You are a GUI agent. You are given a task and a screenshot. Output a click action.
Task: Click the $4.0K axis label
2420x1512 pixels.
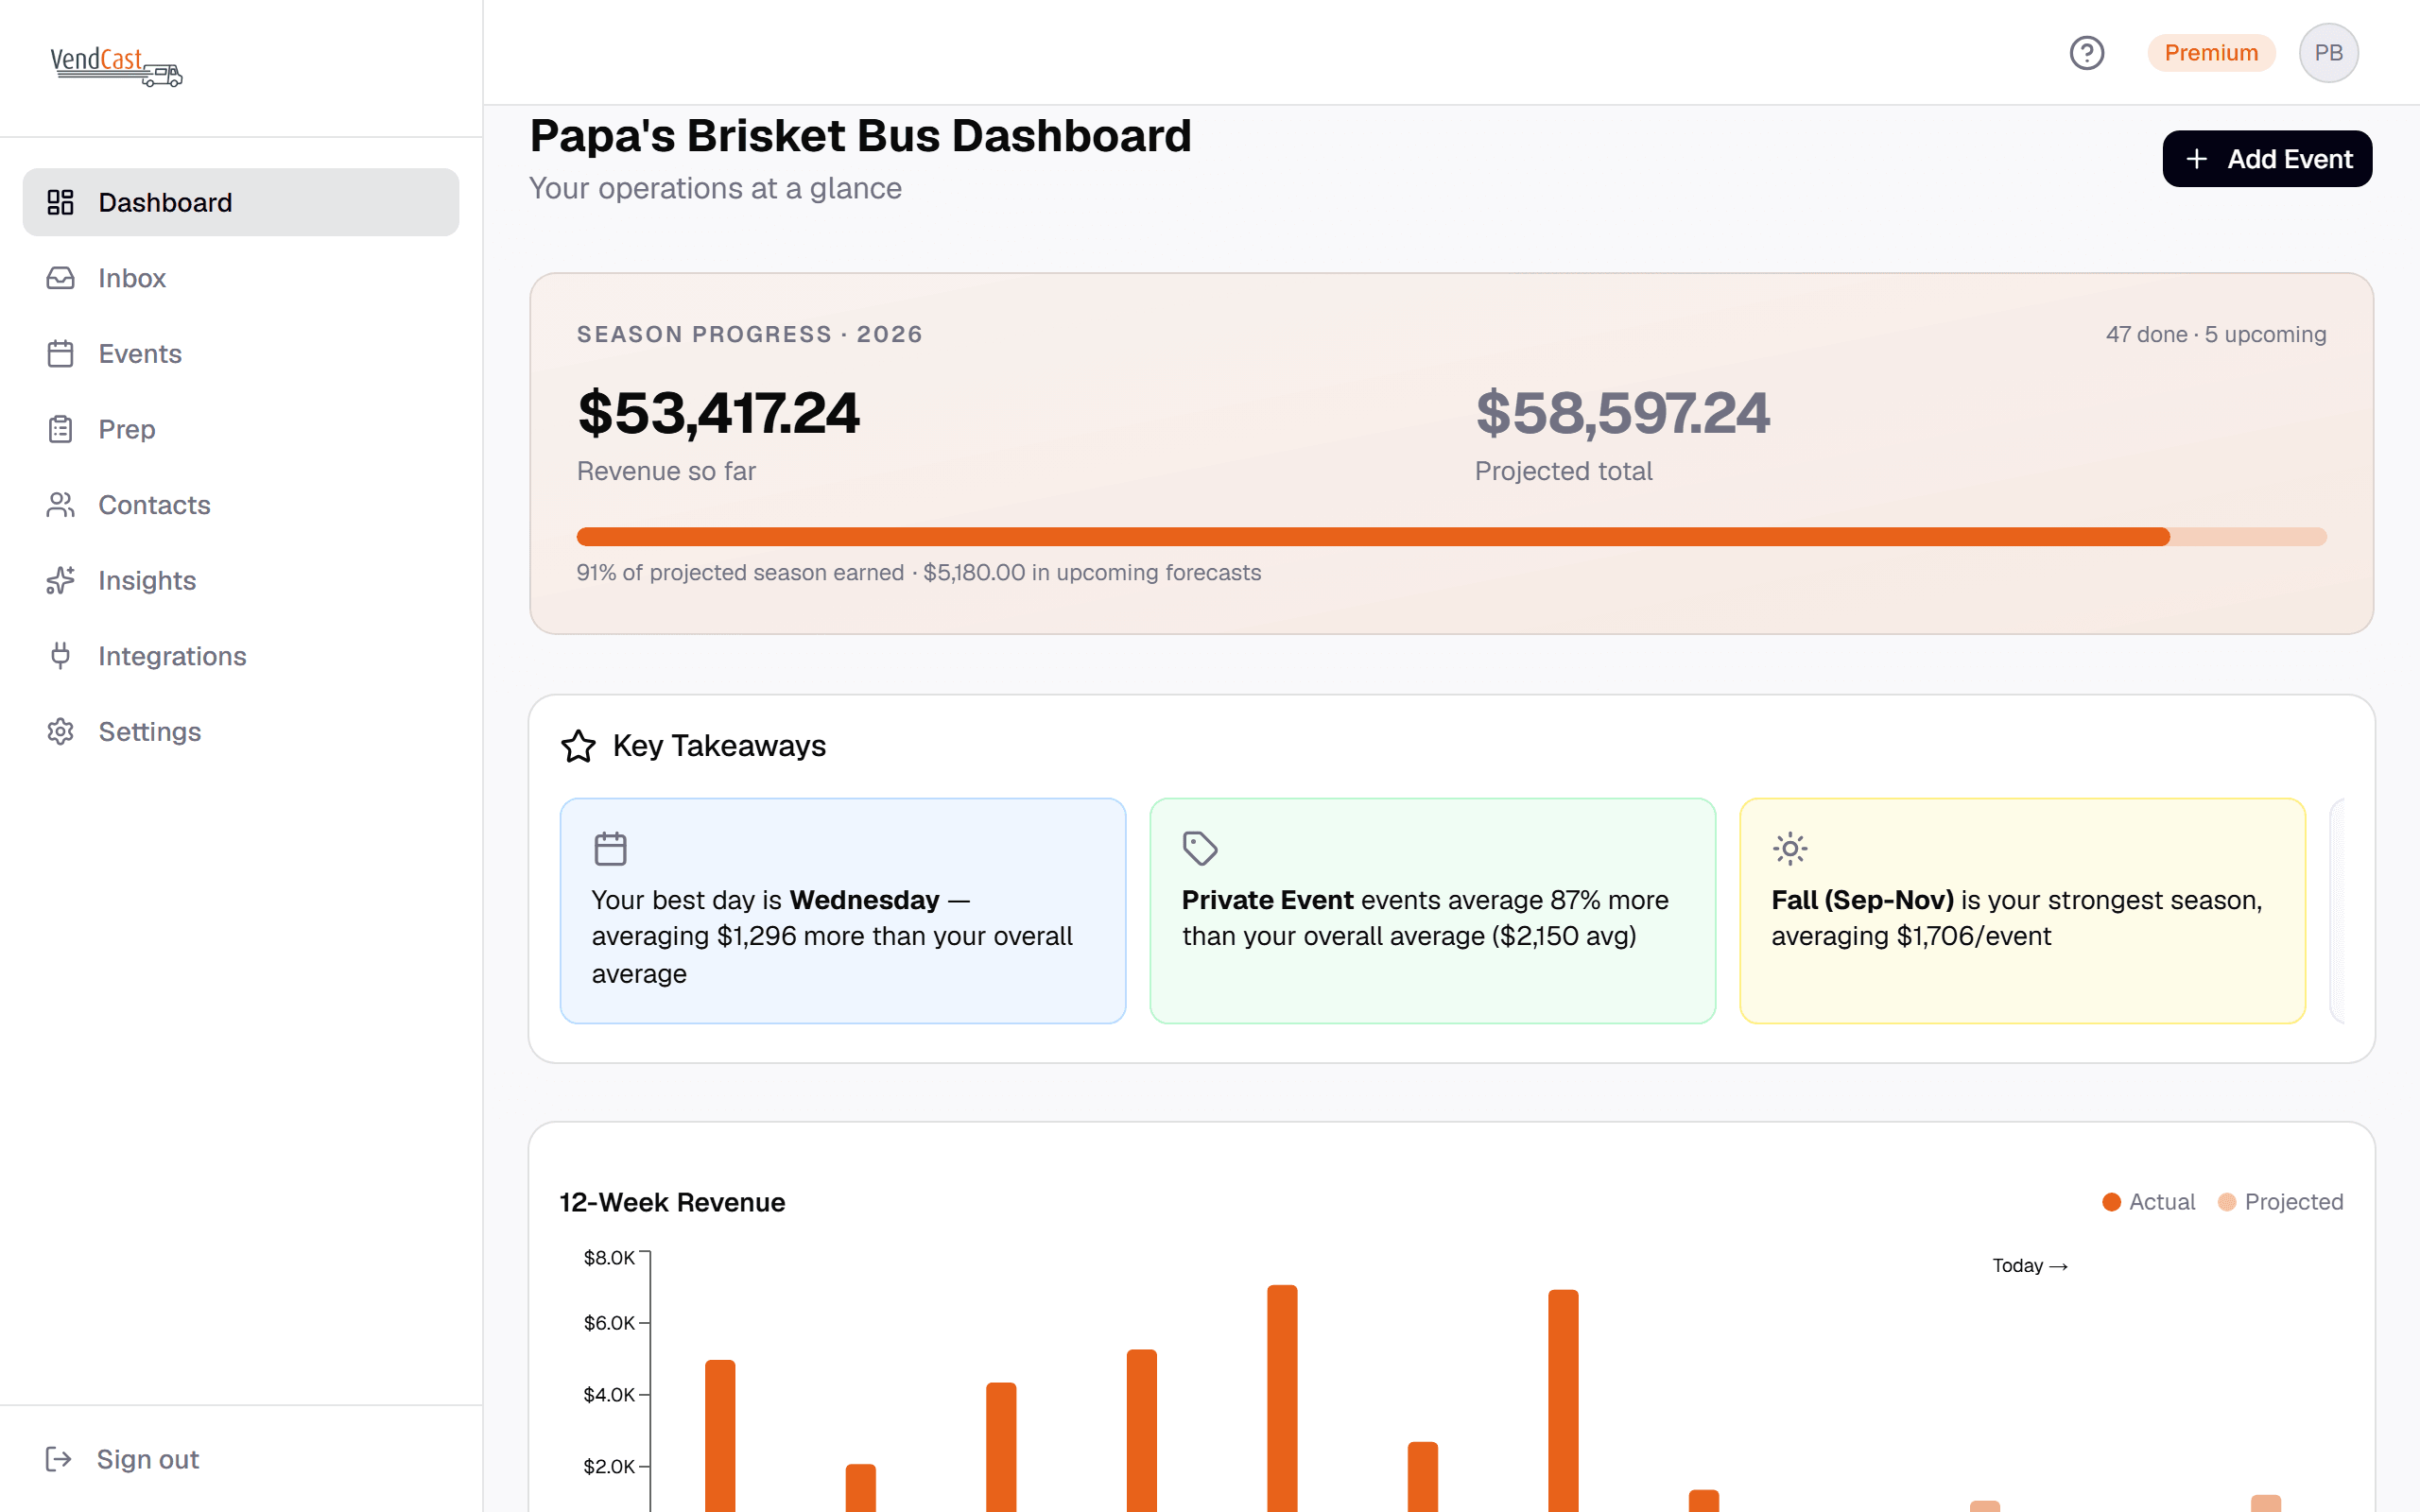(x=609, y=1395)
